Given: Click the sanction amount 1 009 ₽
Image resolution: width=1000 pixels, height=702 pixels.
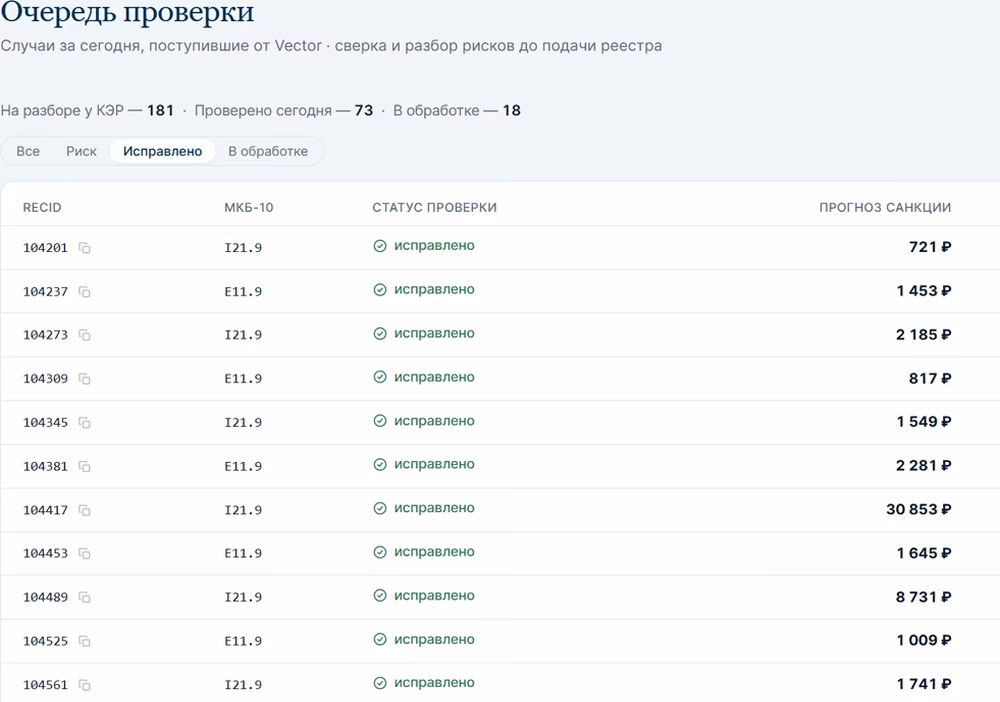Looking at the screenshot, I should point(924,641).
